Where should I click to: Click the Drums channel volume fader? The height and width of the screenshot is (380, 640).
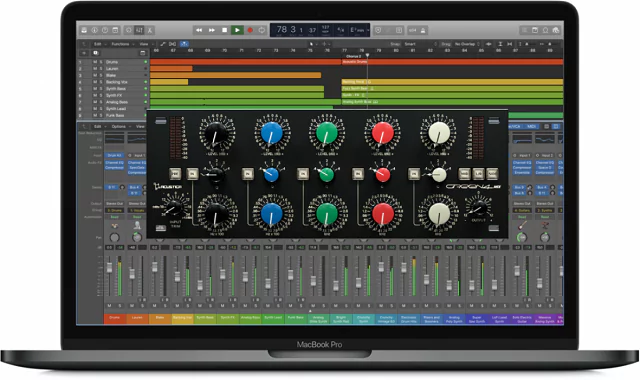pyautogui.click(x=109, y=268)
